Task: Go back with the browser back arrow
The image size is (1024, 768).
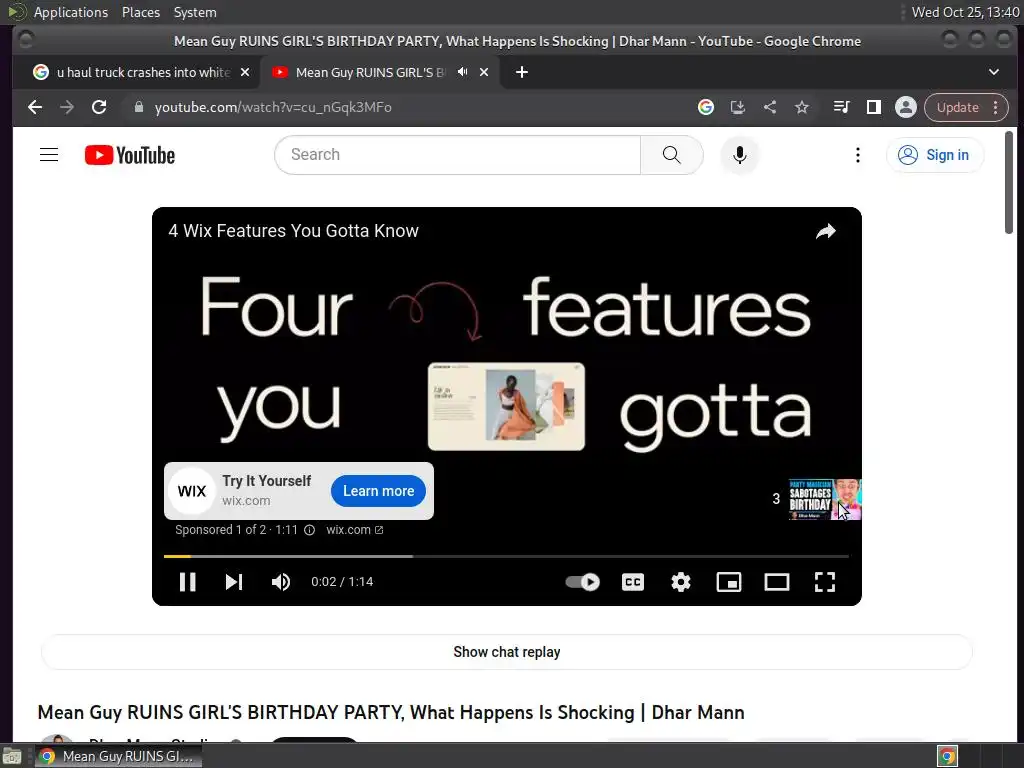Action: click(x=35, y=107)
